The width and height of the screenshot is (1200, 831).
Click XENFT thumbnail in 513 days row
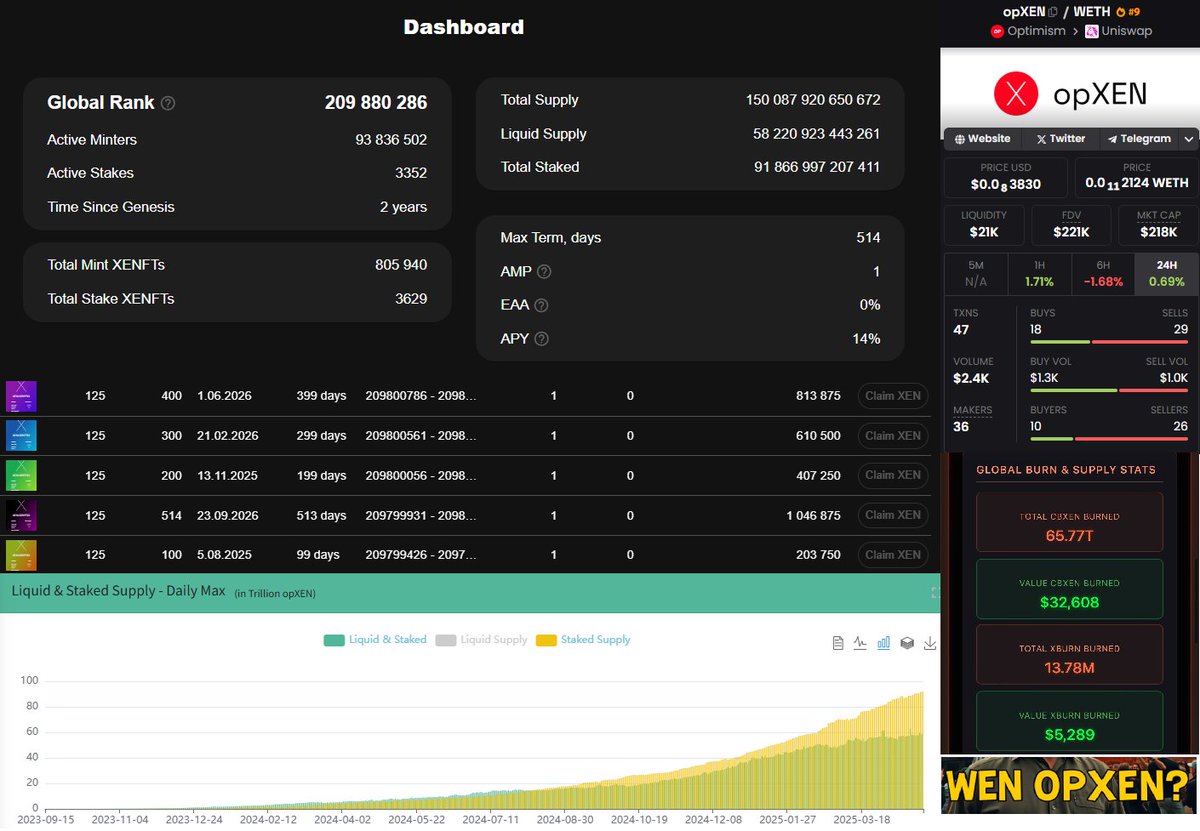coord(22,515)
